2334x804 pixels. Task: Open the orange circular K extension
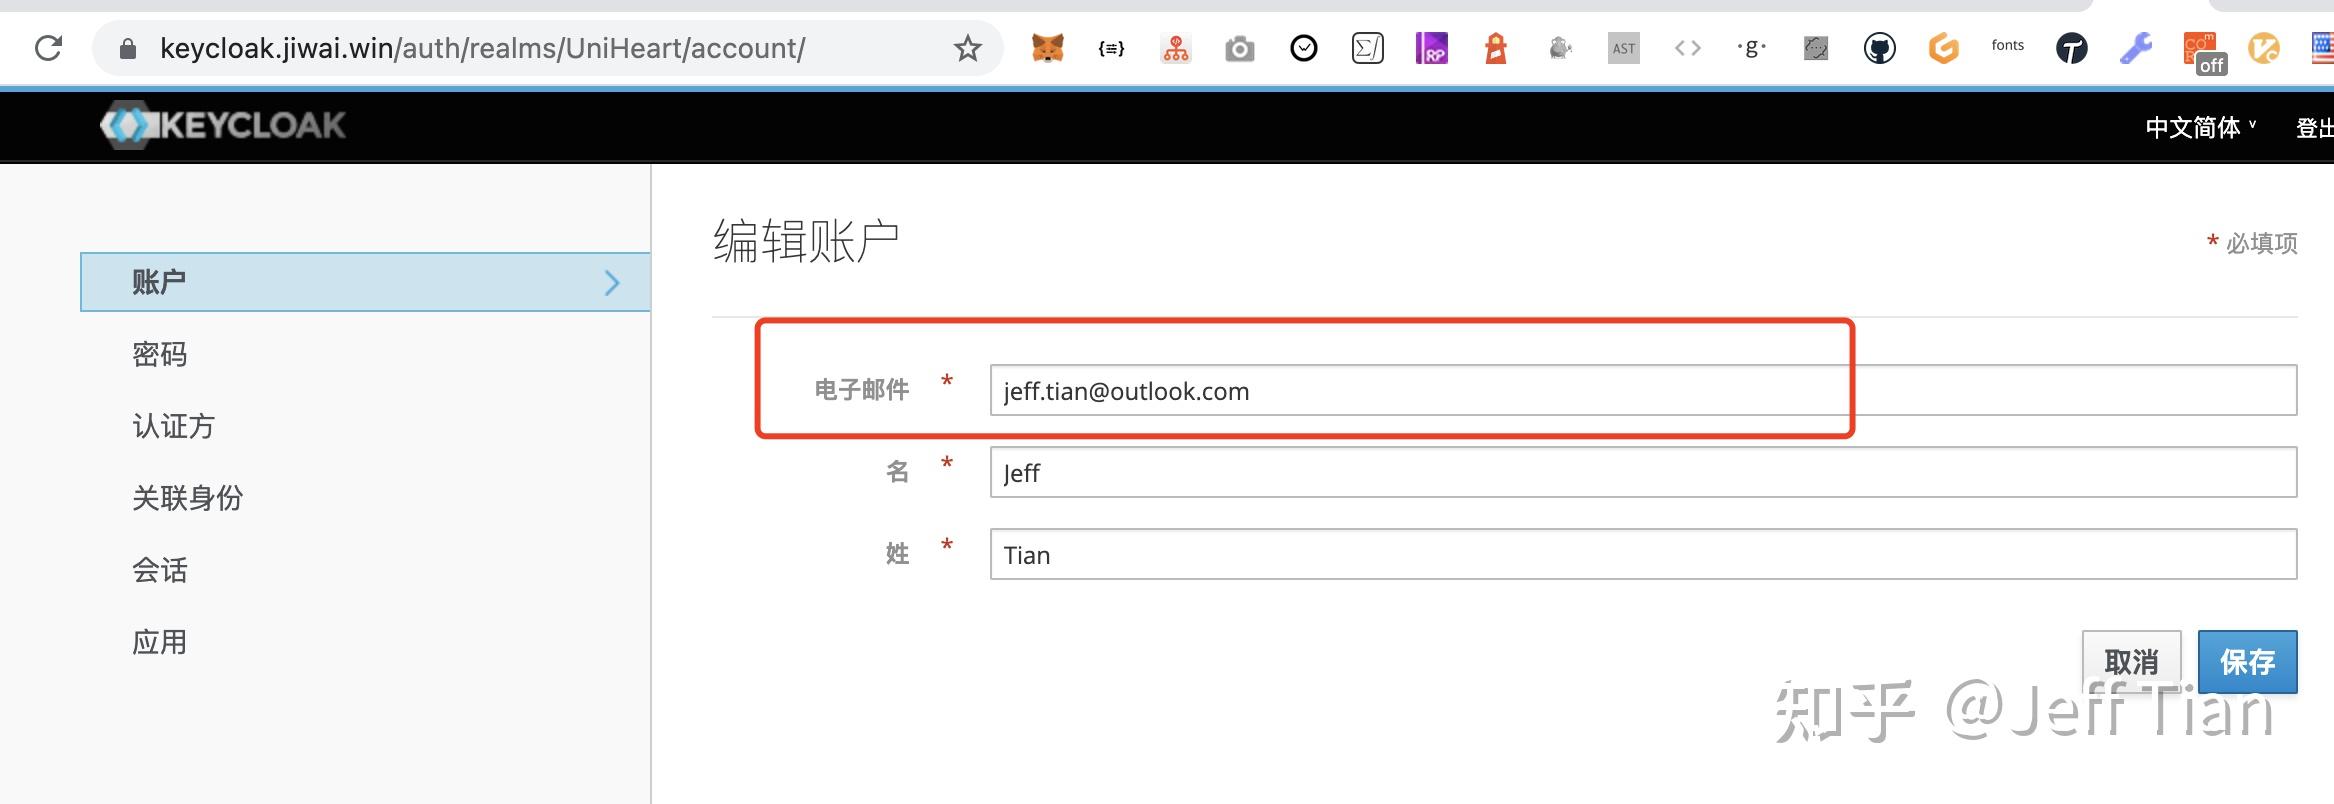click(2264, 48)
